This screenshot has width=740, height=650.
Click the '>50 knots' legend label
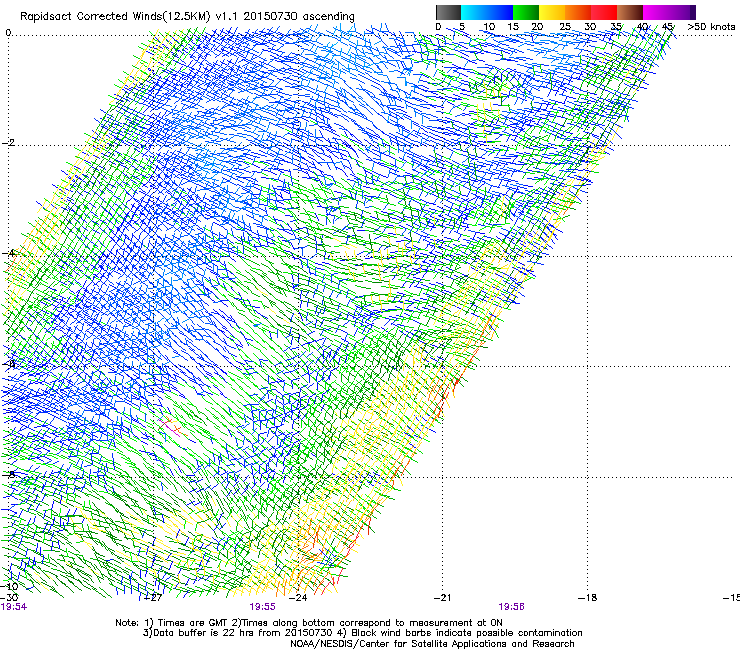711,27
